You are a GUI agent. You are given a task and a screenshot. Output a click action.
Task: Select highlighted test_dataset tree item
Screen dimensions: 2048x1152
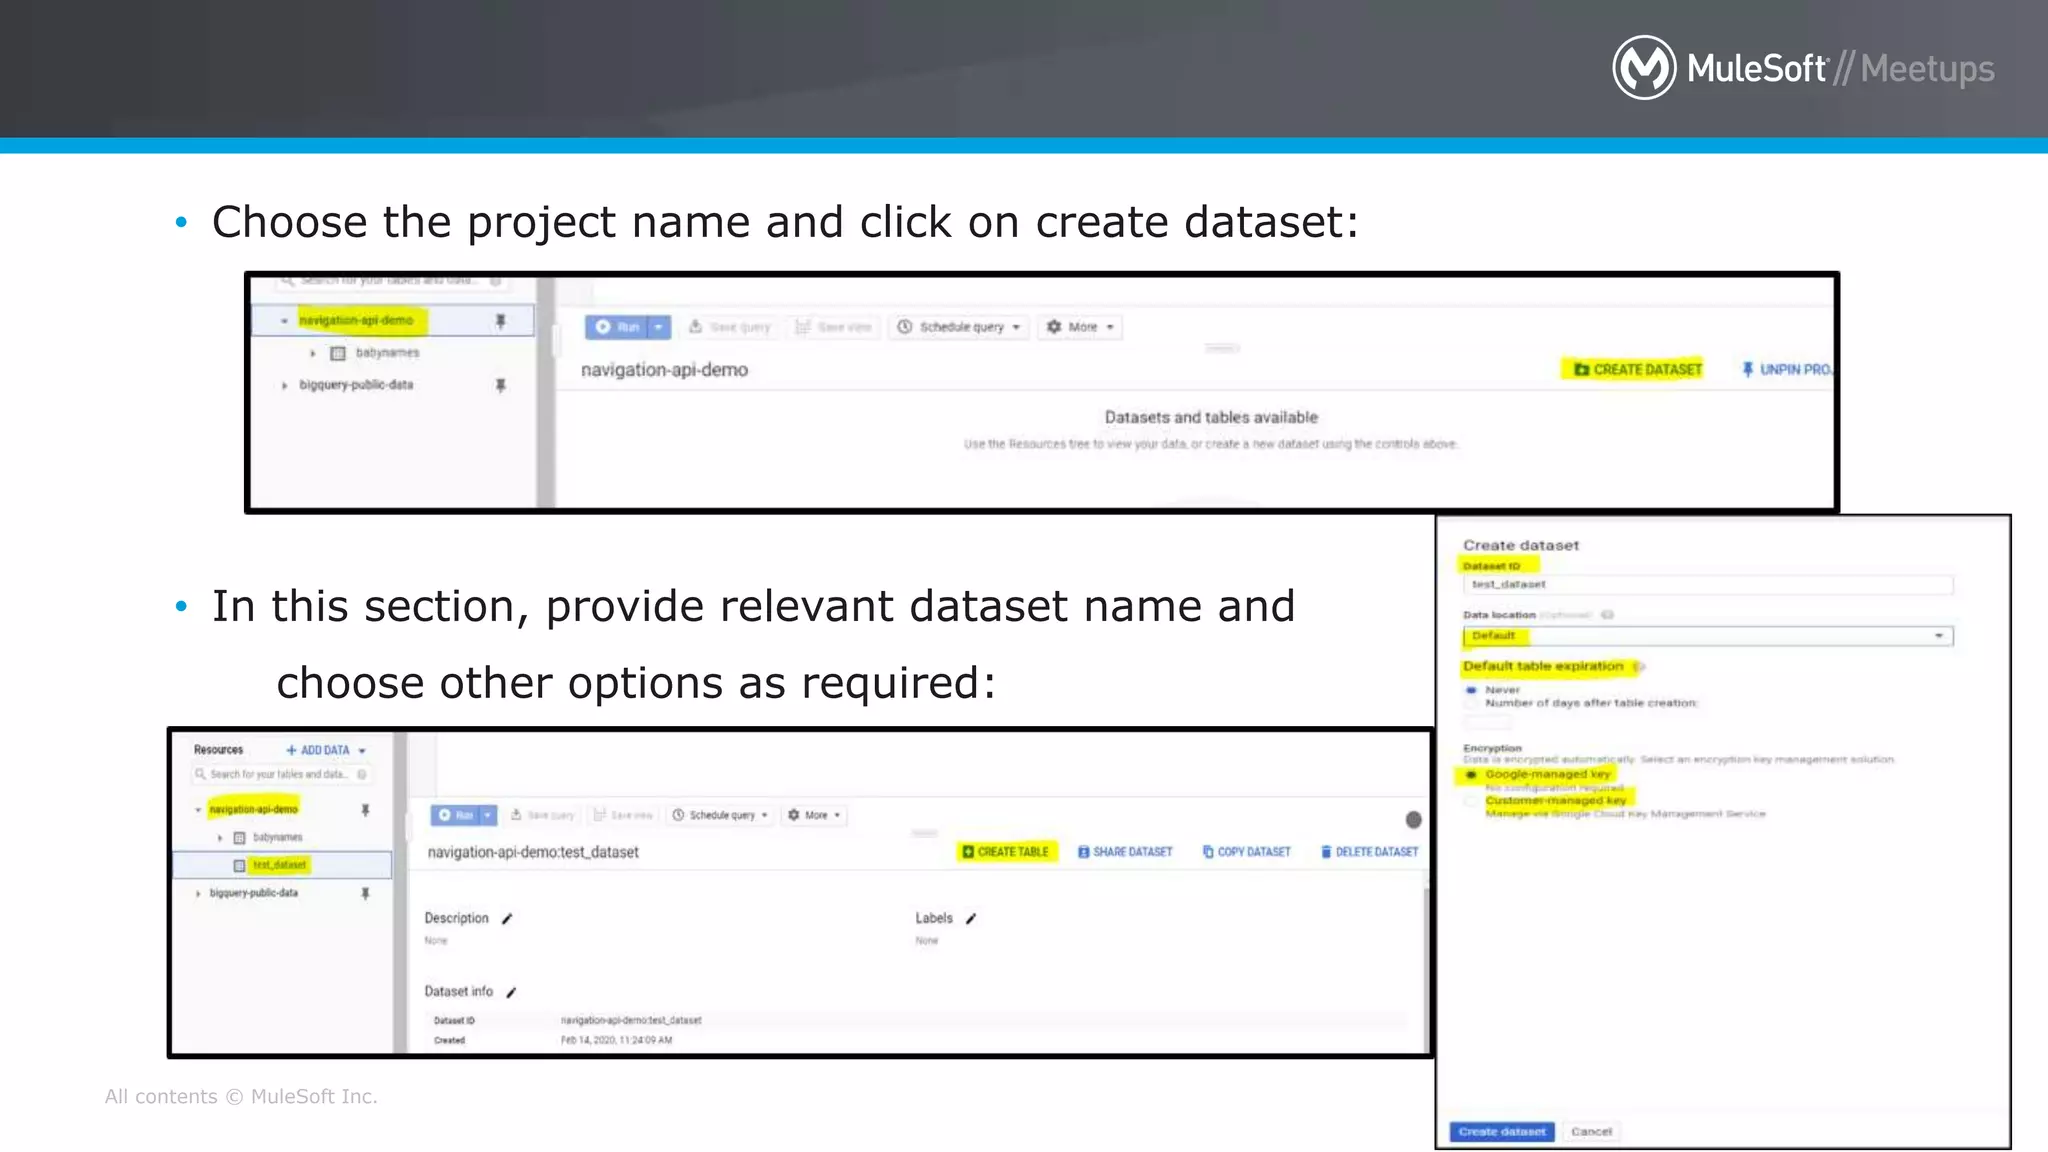click(x=279, y=865)
